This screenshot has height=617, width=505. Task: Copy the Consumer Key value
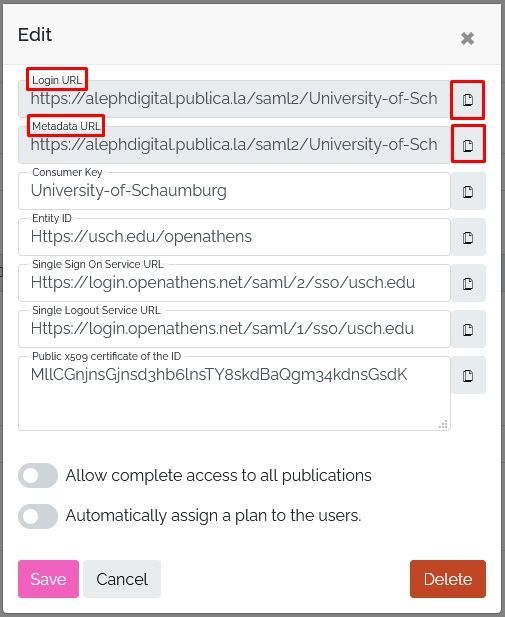(468, 192)
